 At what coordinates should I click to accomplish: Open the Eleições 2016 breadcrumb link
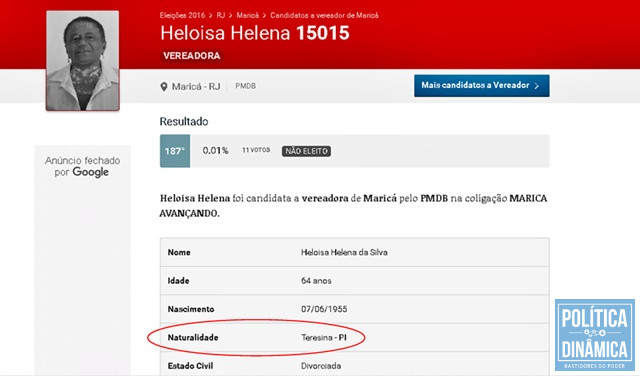(x=182, y=16)
